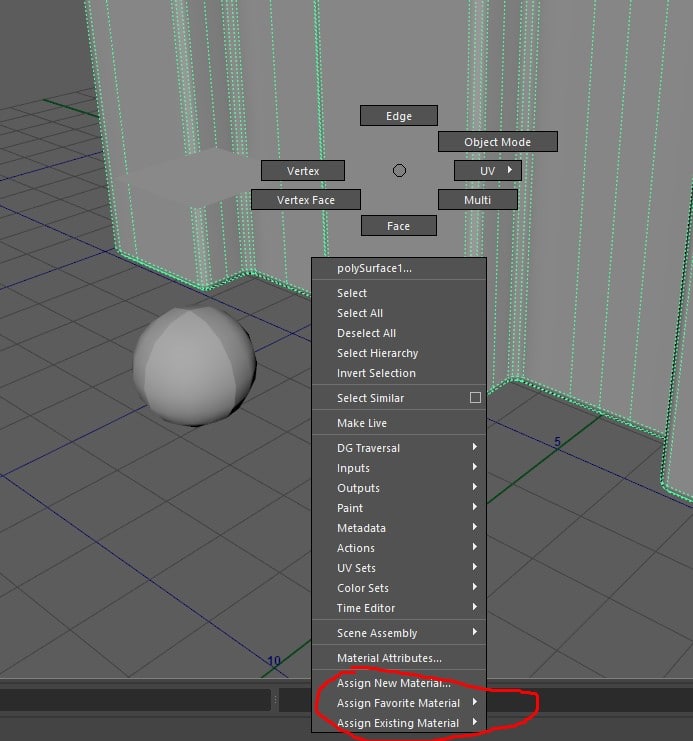Expand UV Sets submenu
The width and height of the screenshot is (693, 741).
click(x=398, y=568)
